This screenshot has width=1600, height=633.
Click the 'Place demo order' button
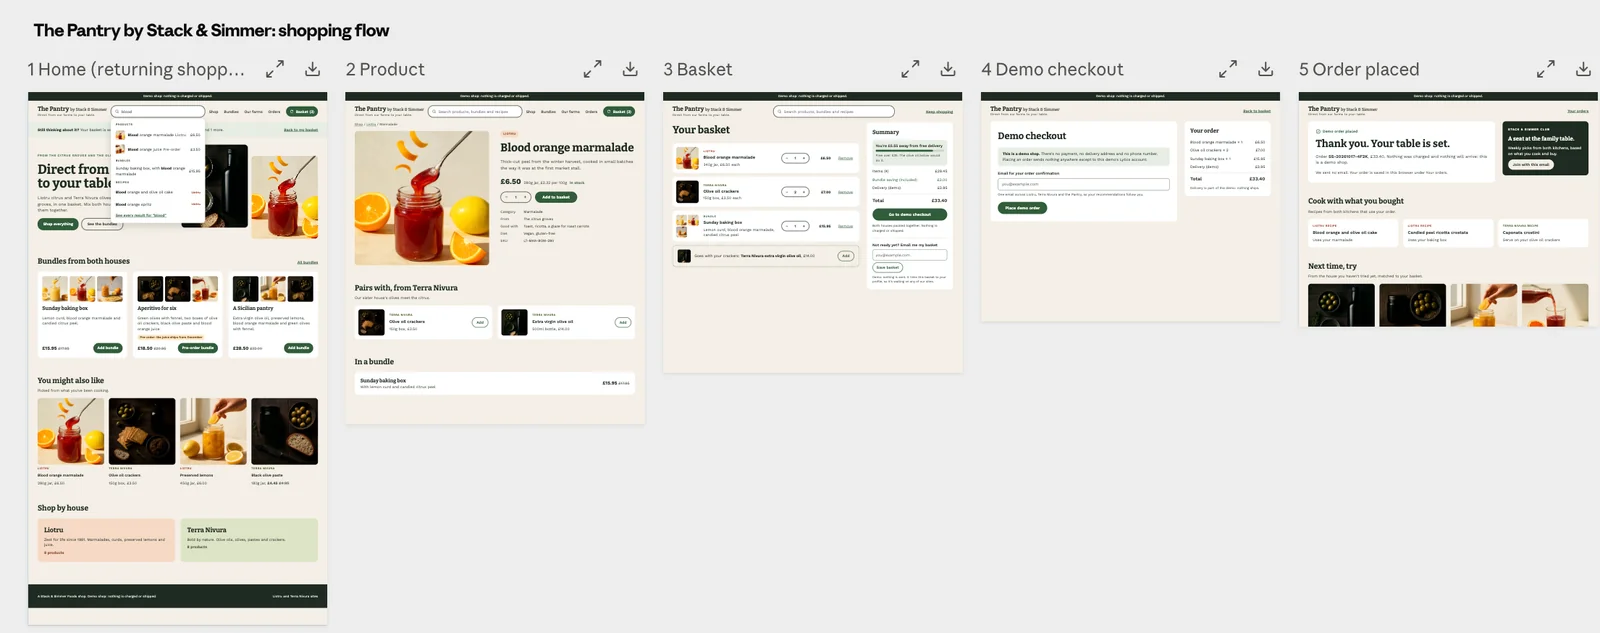point(1022,208)
